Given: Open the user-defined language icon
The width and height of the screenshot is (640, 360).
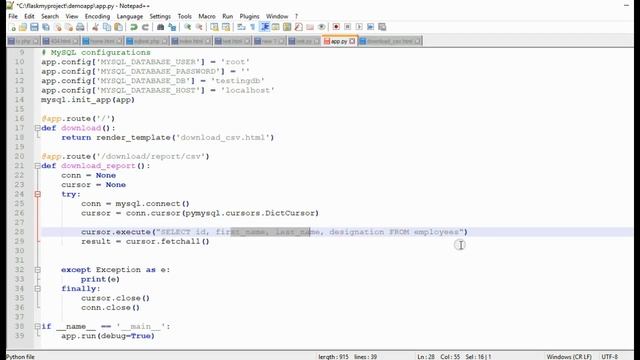Looking at the screenshot, I should pyautogui.click(x=276, y=27).
